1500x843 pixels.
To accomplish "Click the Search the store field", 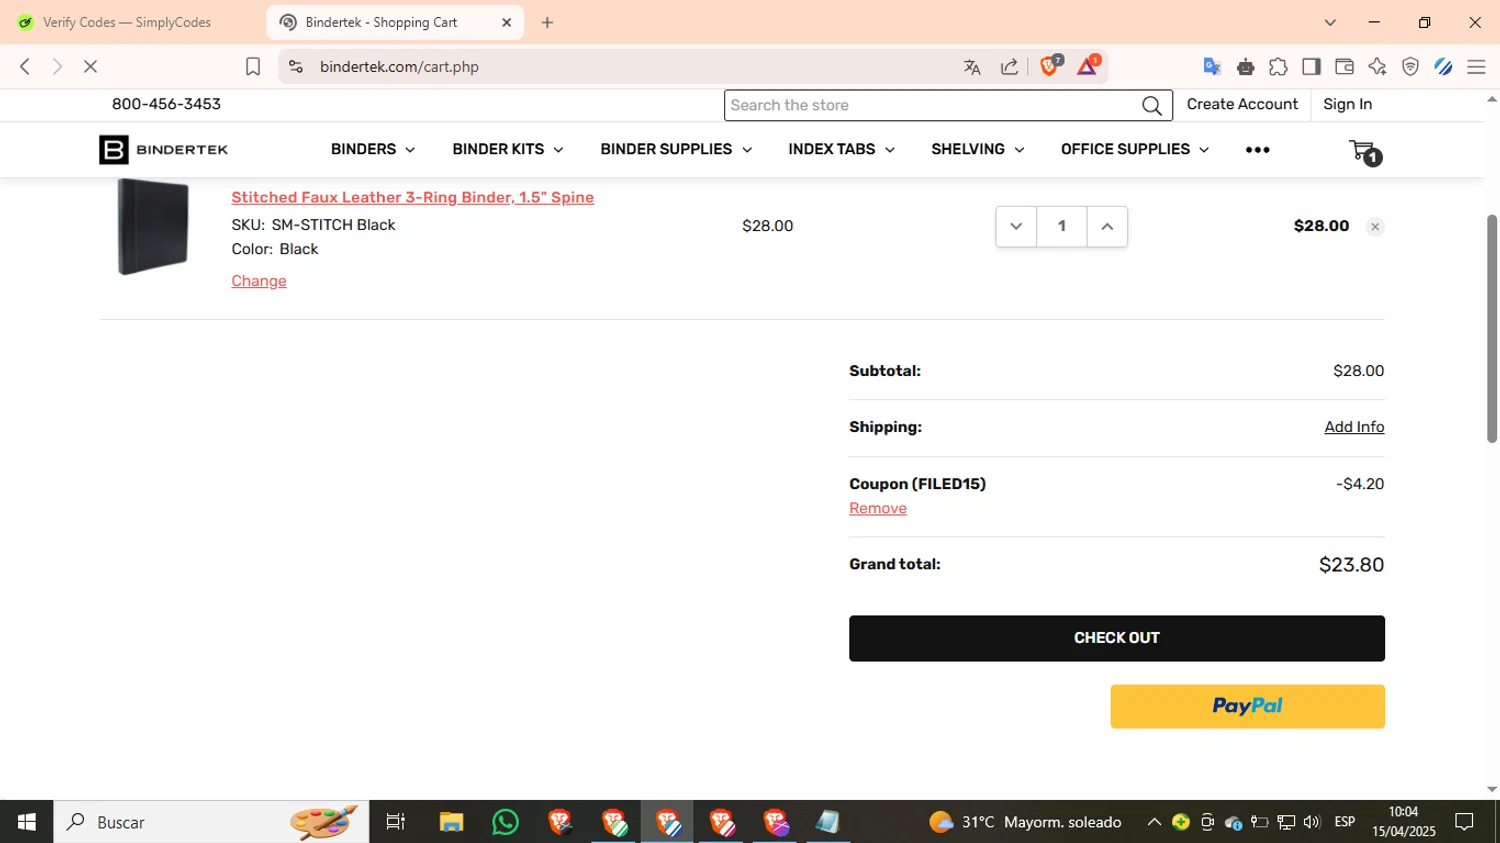I will coord(932,105).
